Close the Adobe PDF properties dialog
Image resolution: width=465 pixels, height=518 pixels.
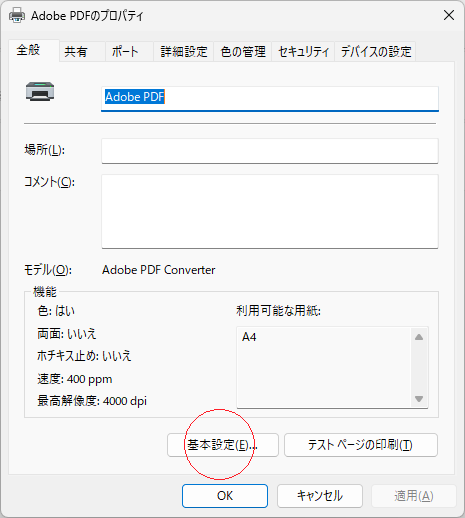[x=449, y=15]
